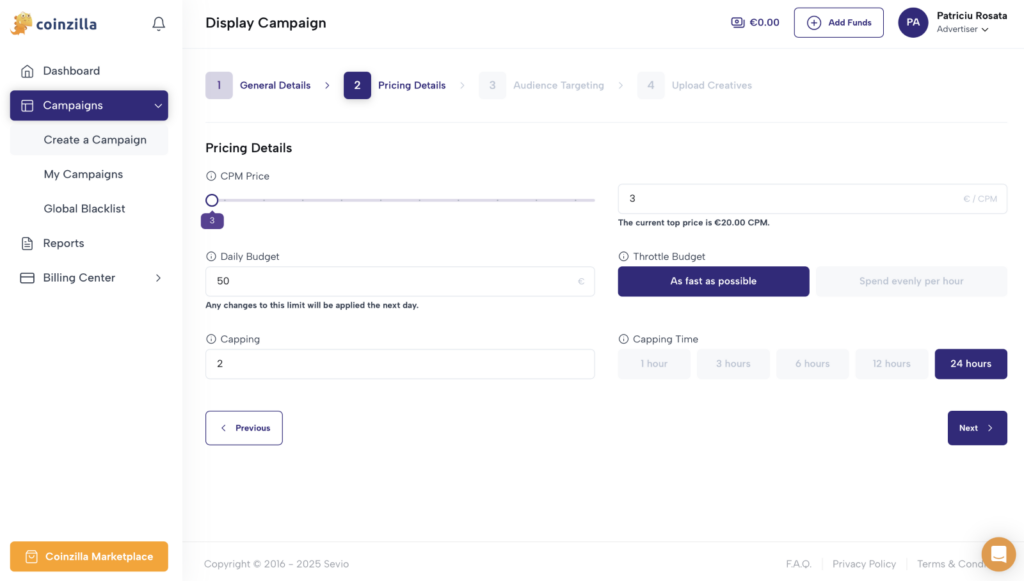This screenshot has height=581, width=1024.
Task: Click the CPM Price slider handle
Action: [212, 200]
